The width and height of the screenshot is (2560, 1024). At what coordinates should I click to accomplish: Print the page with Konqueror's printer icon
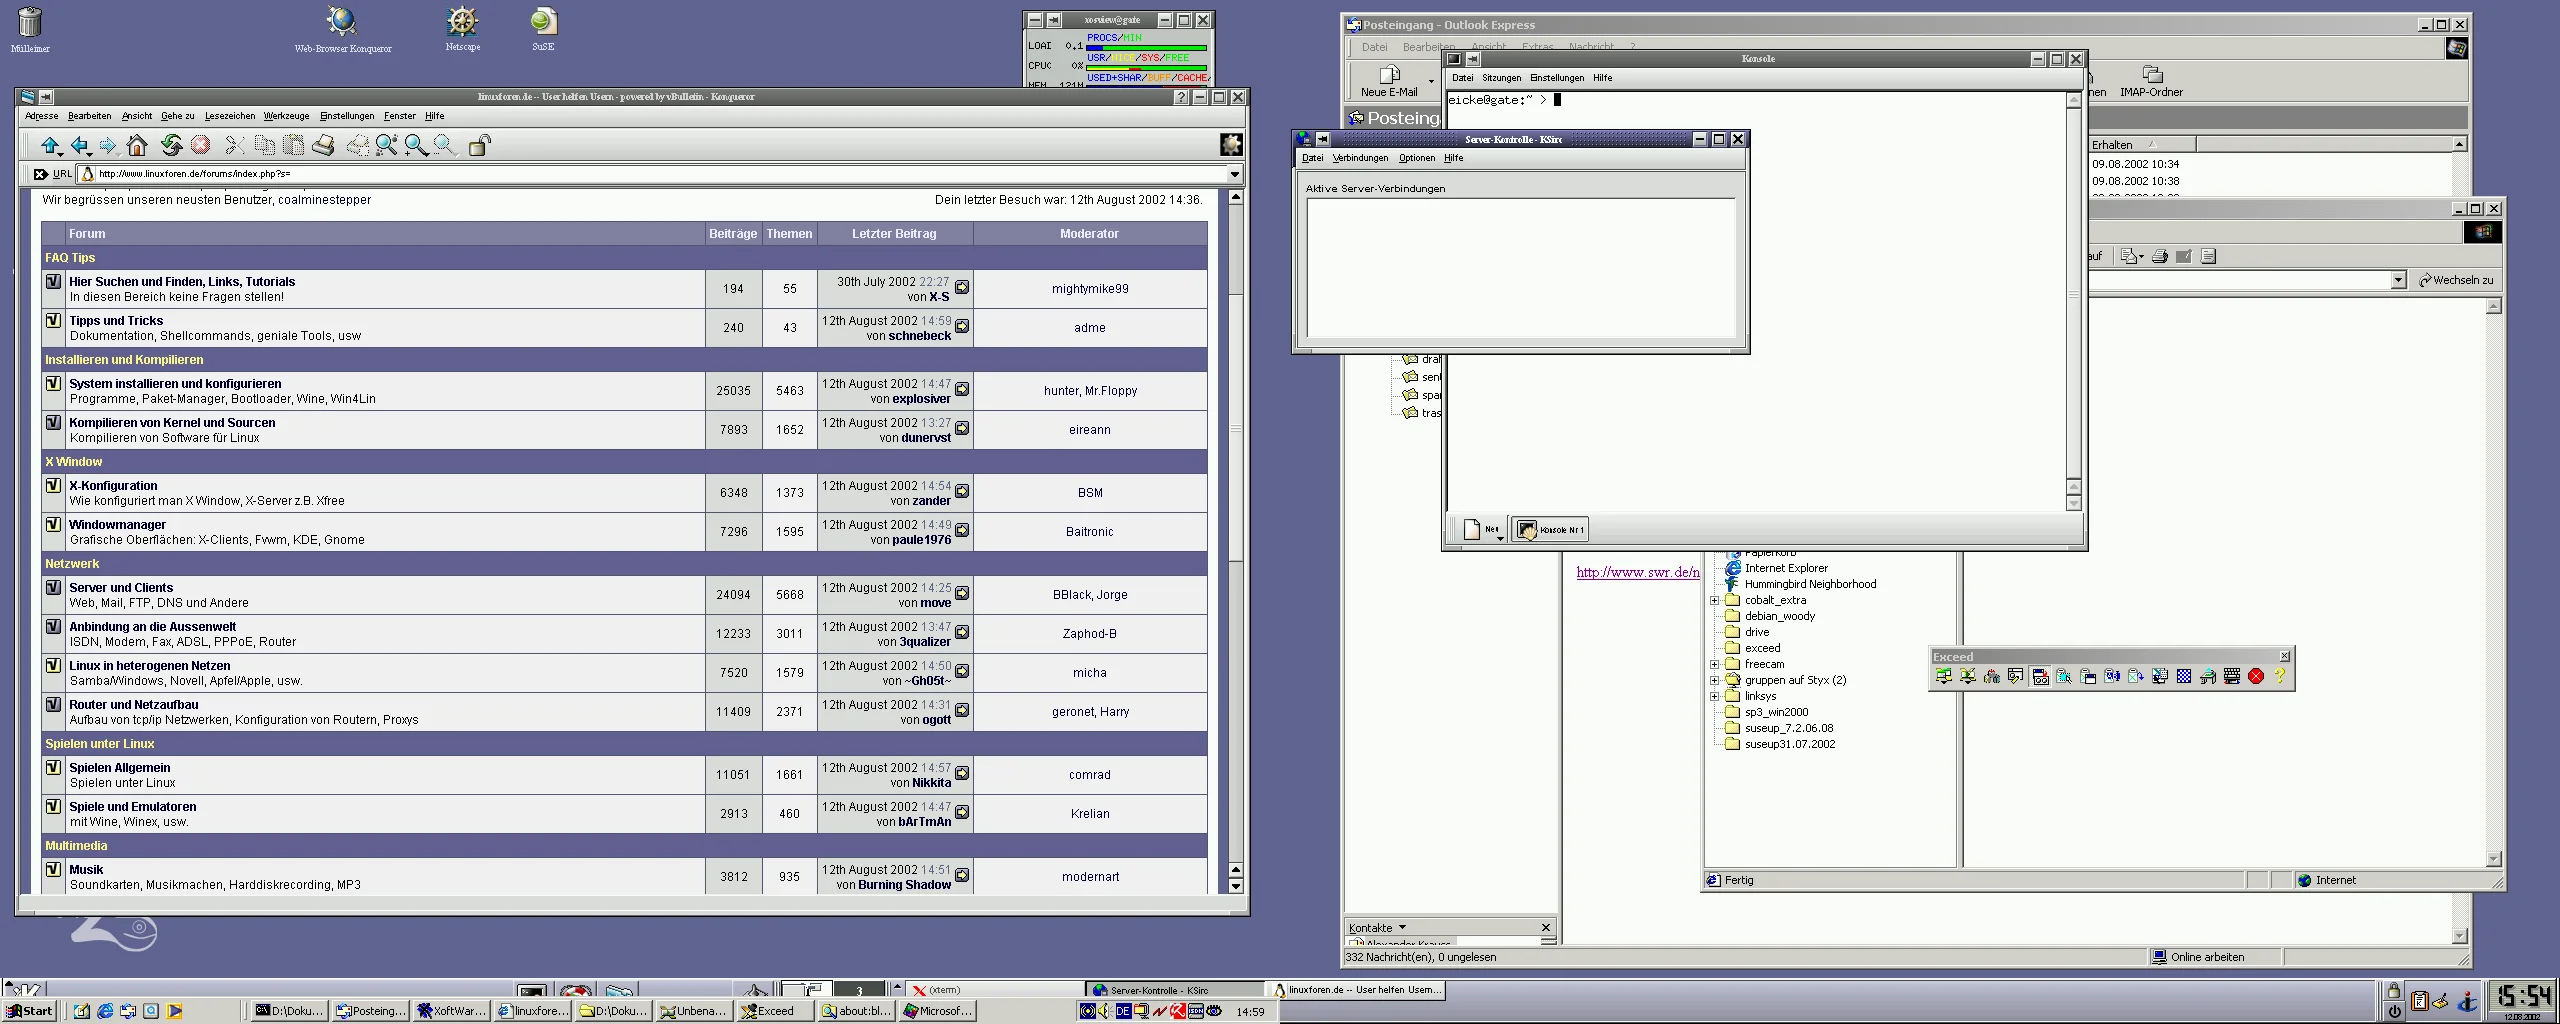pos(323,146)
